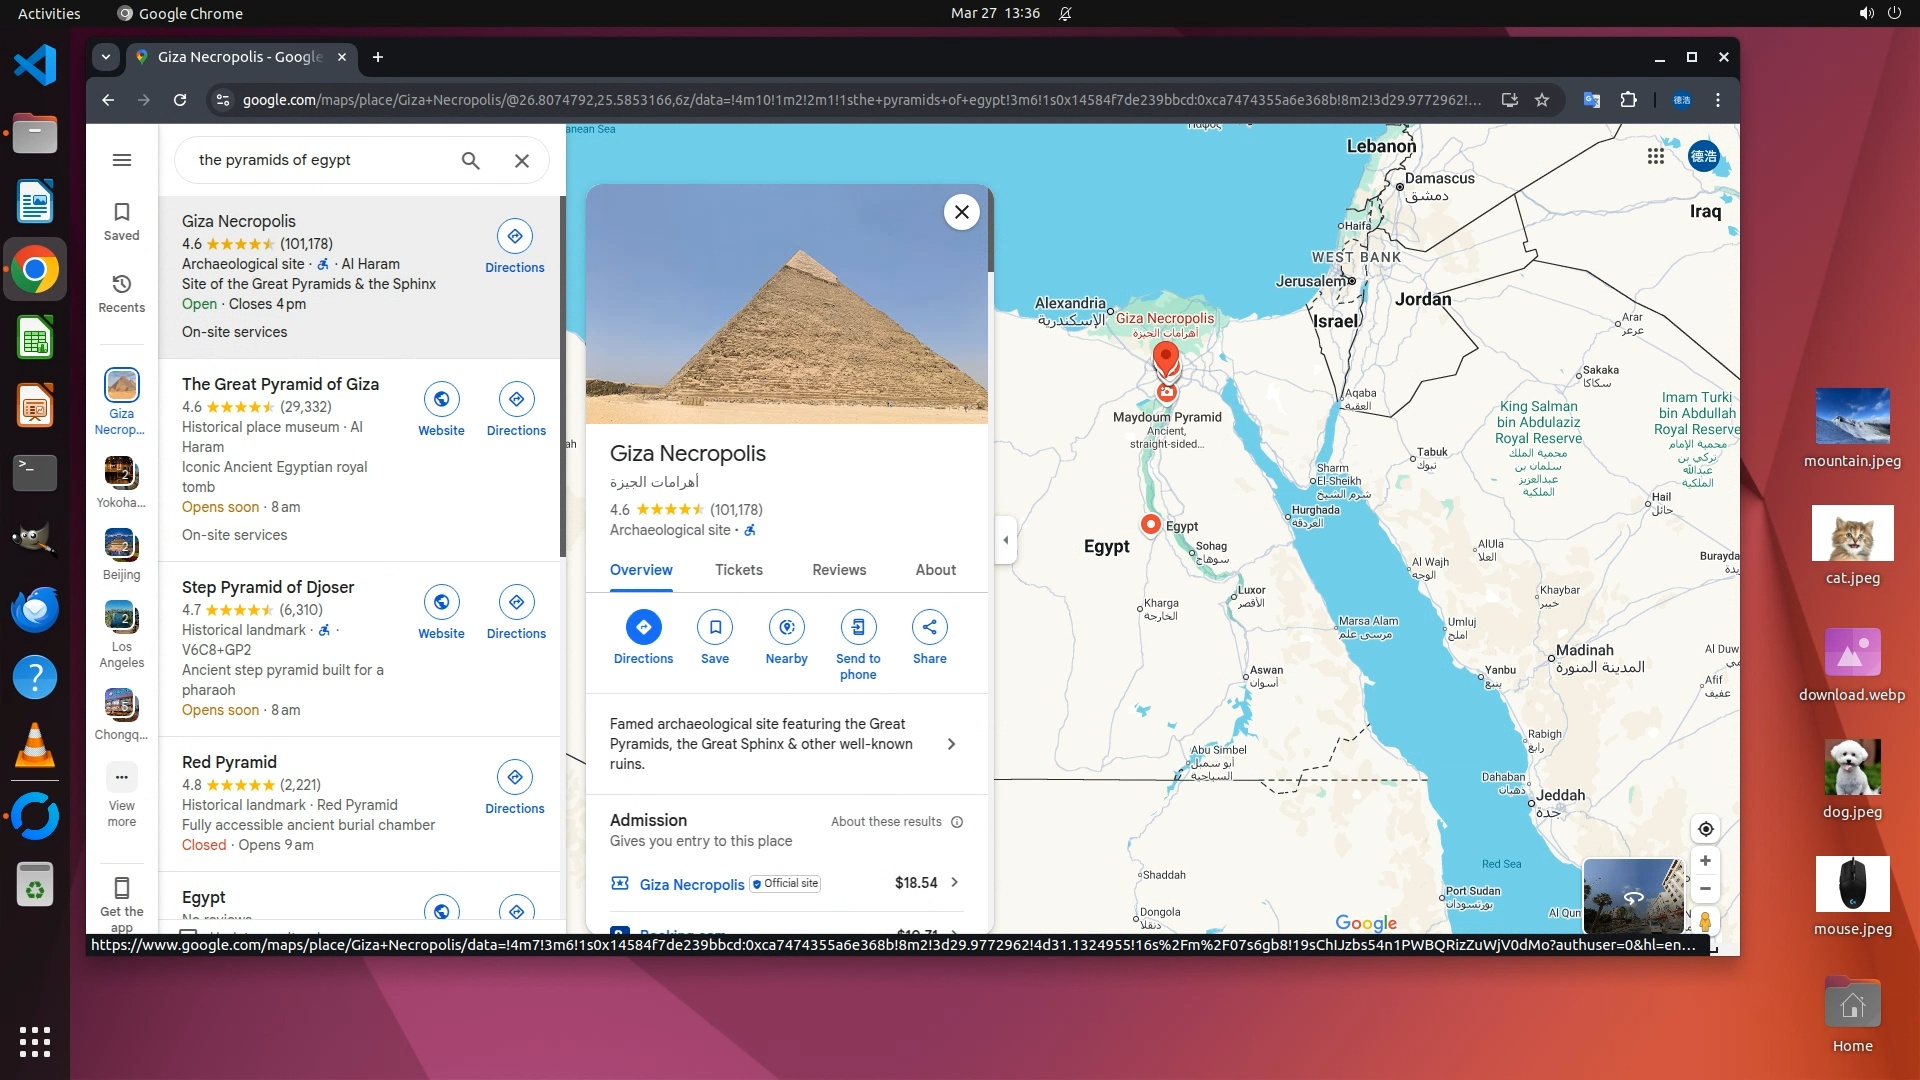
Task: Switch to the Reviews tab
Action: pyautogui.click(x=838, y=570)
